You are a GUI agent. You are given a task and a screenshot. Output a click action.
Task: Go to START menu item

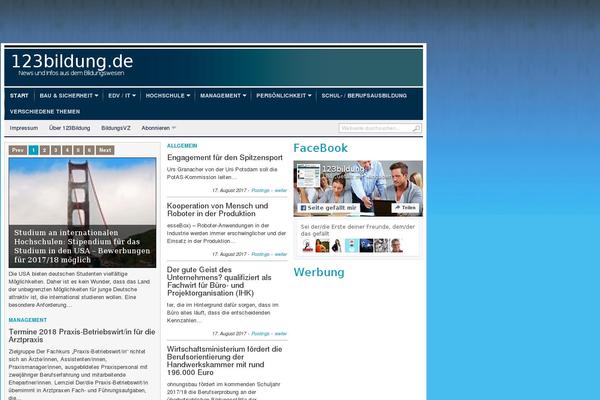click(19, 96)
